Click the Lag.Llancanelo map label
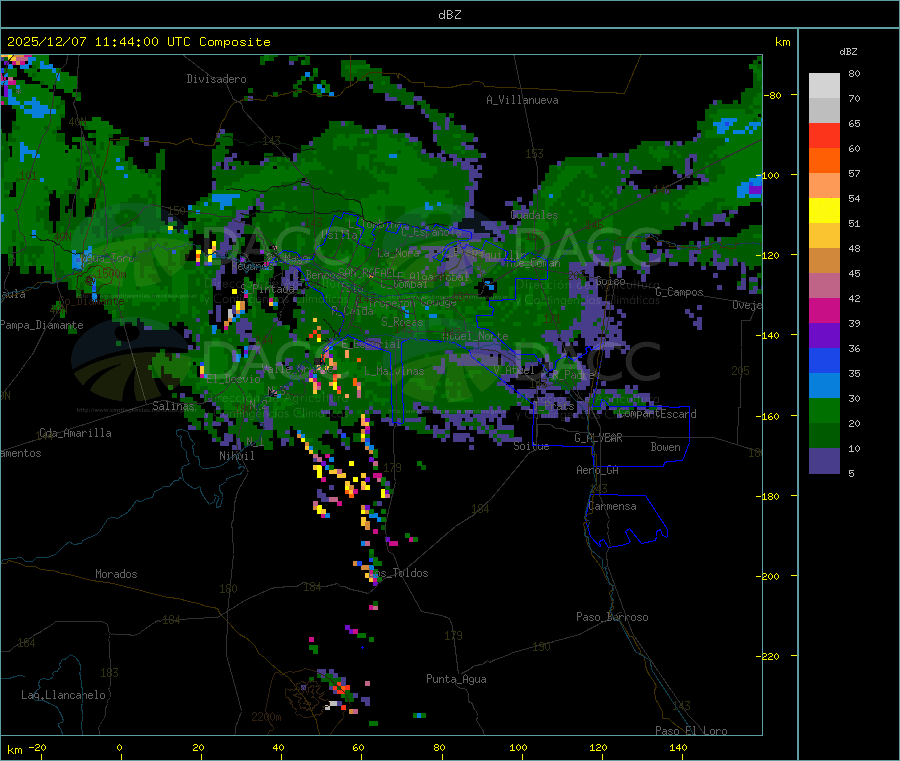900x761 pixels. pyautogui.click(x=63, y=695)
